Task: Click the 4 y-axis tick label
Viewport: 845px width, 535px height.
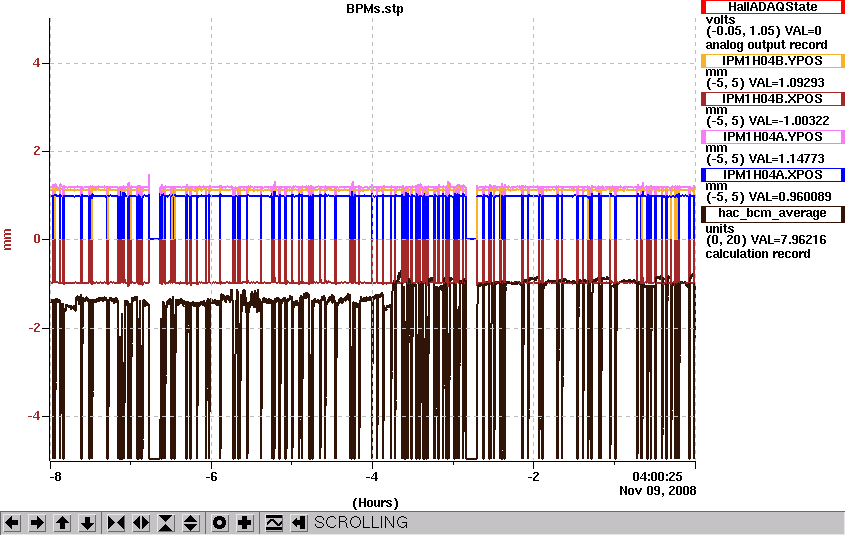Action: pyautogui.click(x=36, y=63)
